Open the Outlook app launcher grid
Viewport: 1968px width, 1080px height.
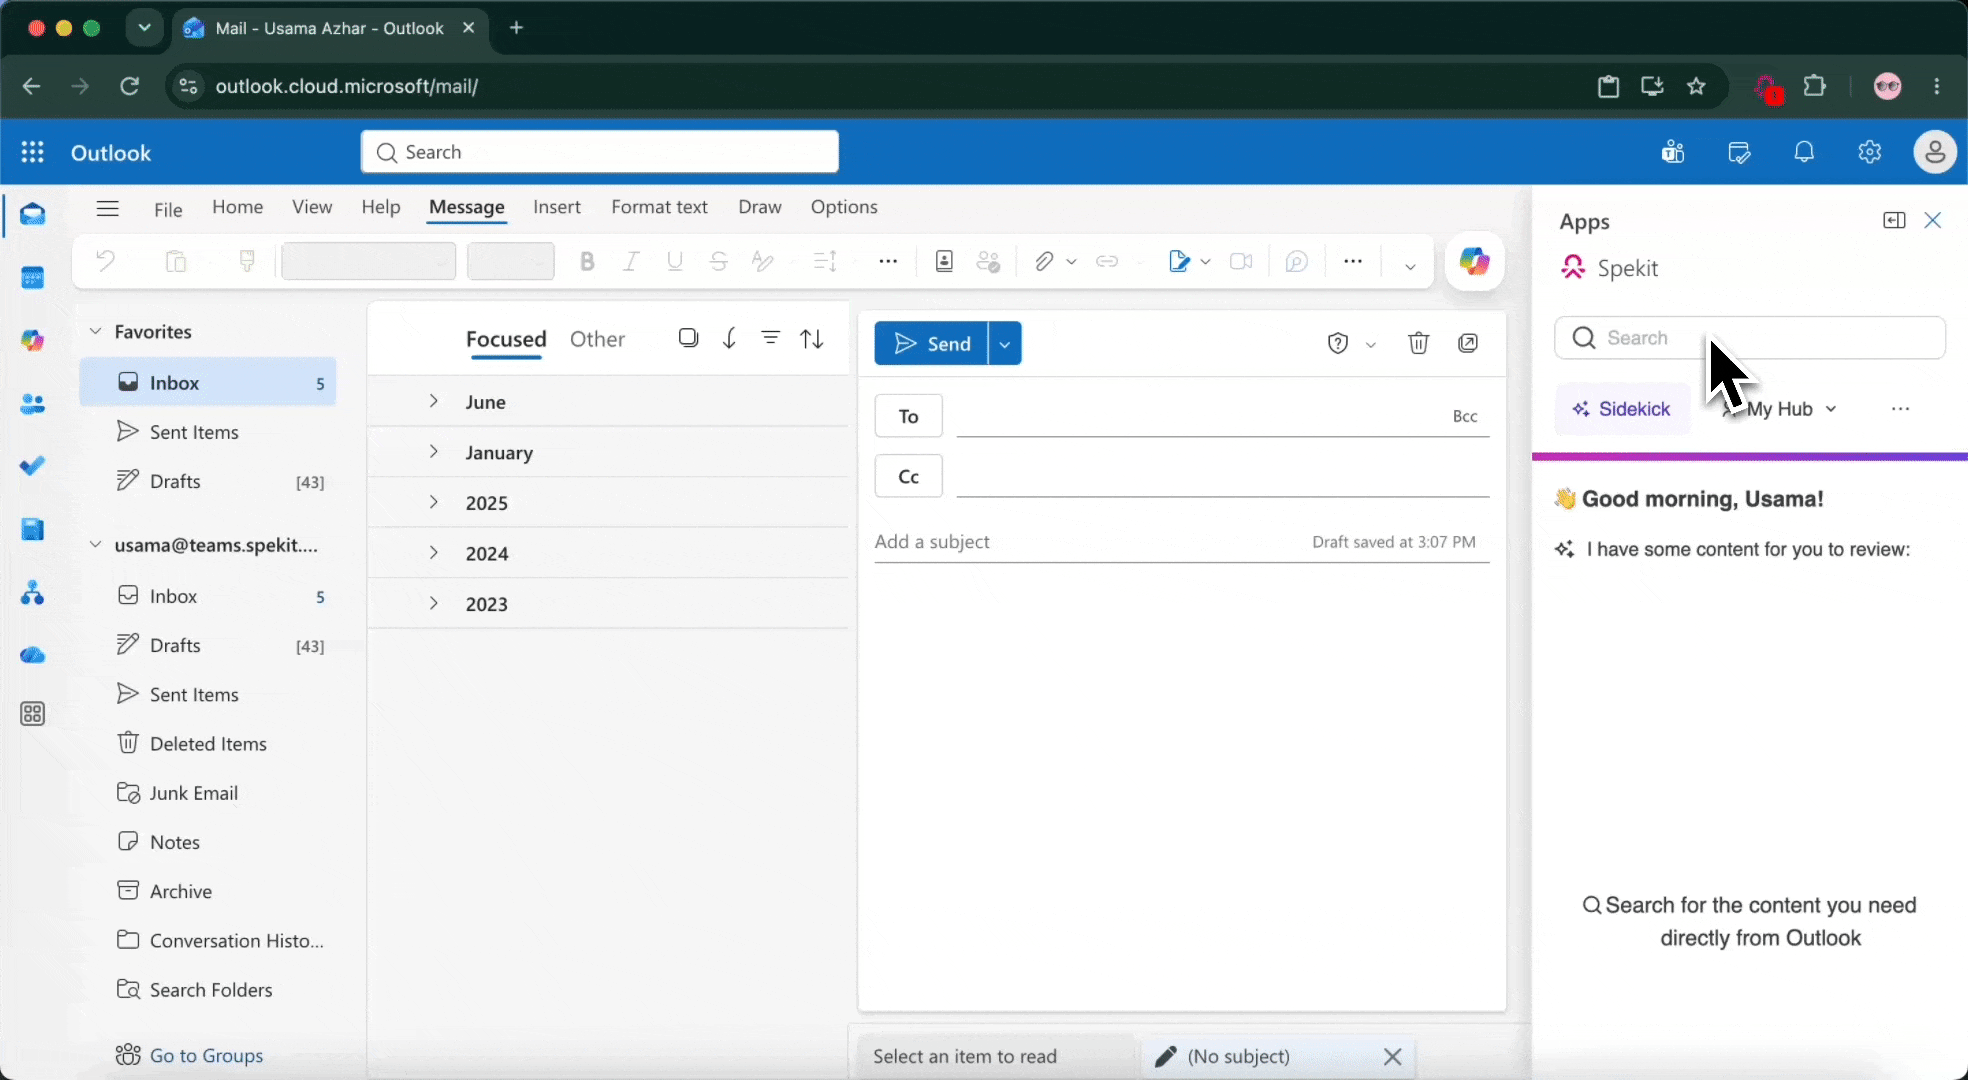pos(32,152)
